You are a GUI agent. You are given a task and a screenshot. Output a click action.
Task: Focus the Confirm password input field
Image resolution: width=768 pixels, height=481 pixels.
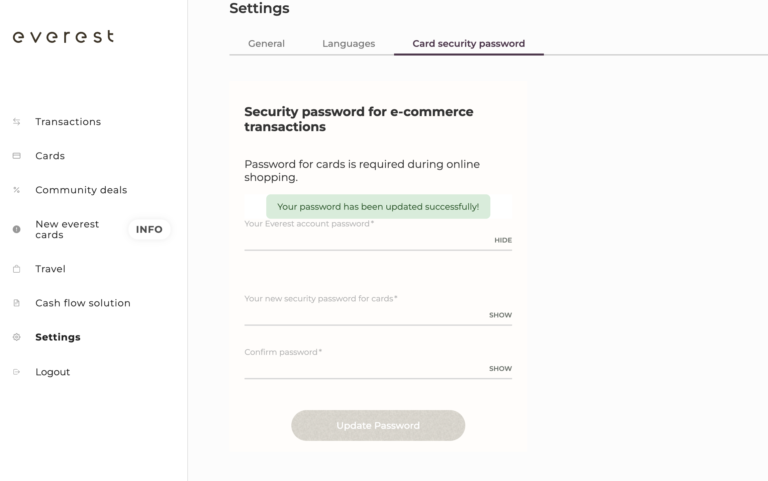click(x=364, y=368)
